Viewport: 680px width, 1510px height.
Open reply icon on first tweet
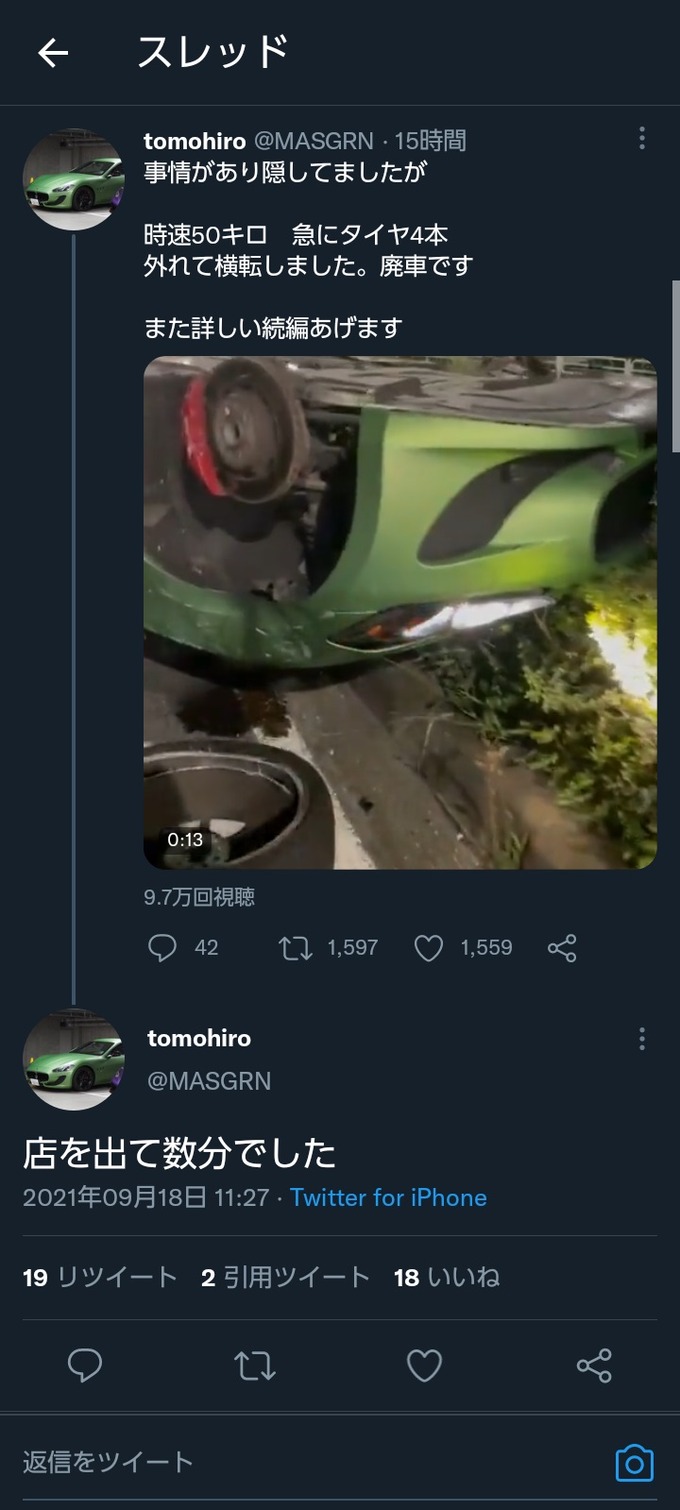pyautogui.click(x=162, y=948)
